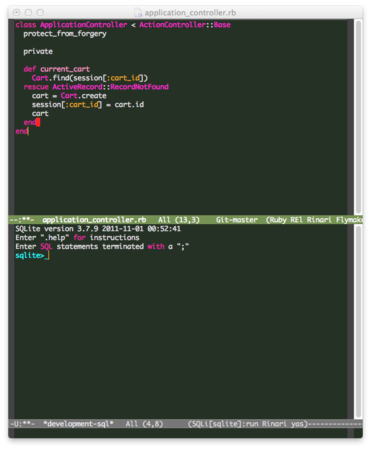Screen dimensions: 371x450
Task: Click the final end keyword closing the class
Action: pos(22,131)
